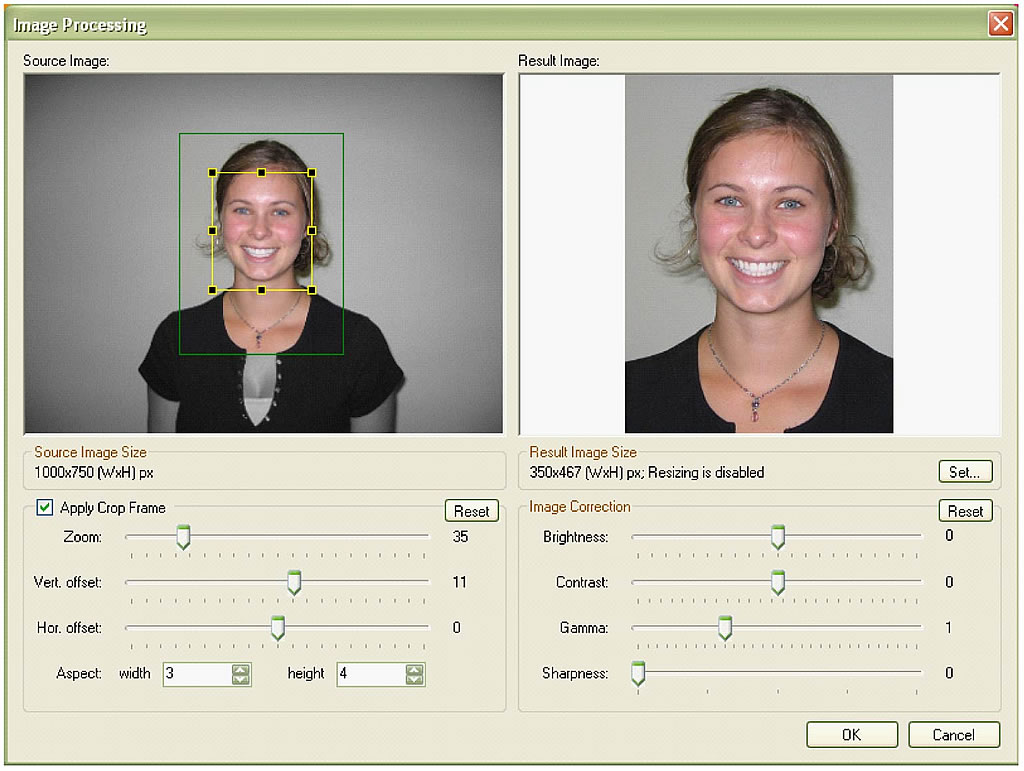Click the "Hor. offset:" label

pyautogui.click(x=69, y=627)
